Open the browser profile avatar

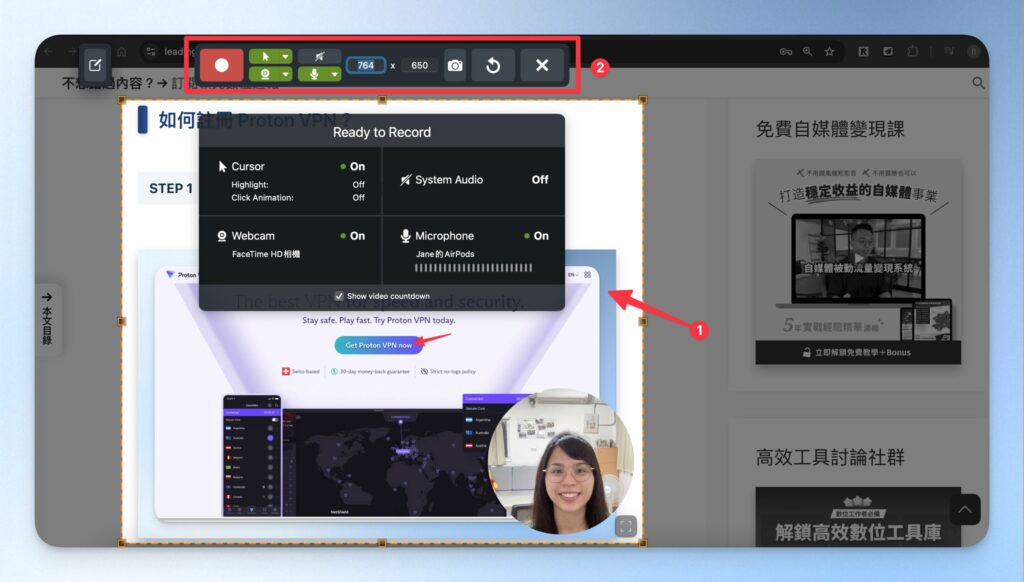[974, 51]
